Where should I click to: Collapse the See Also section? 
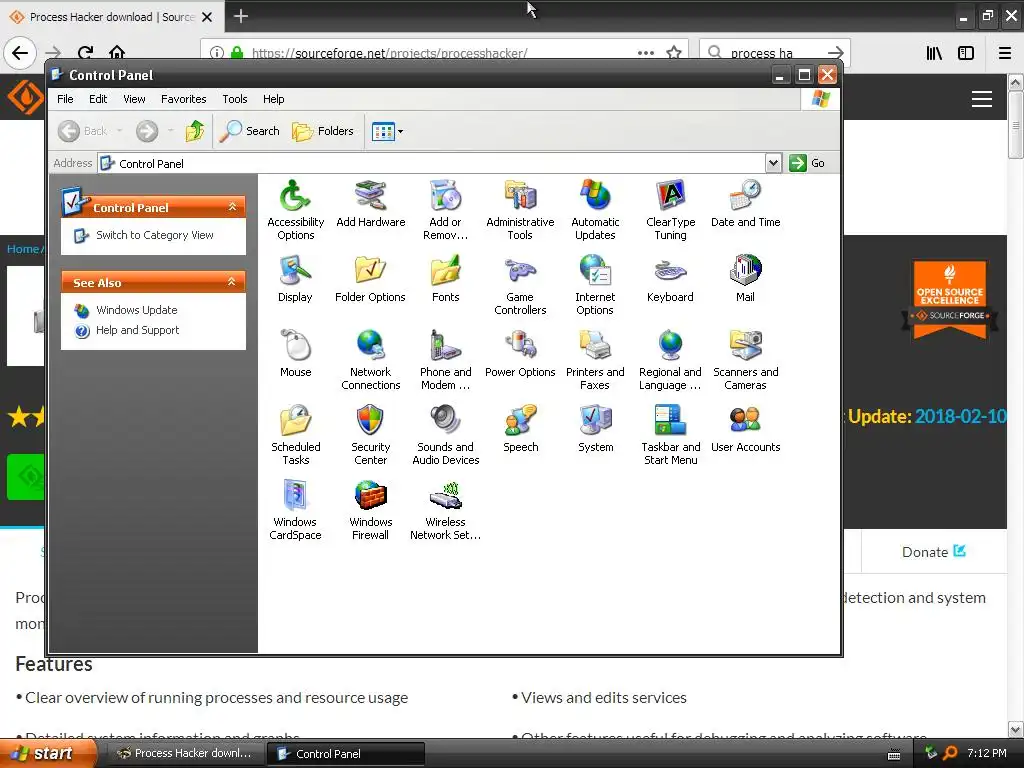coord(232,282)
